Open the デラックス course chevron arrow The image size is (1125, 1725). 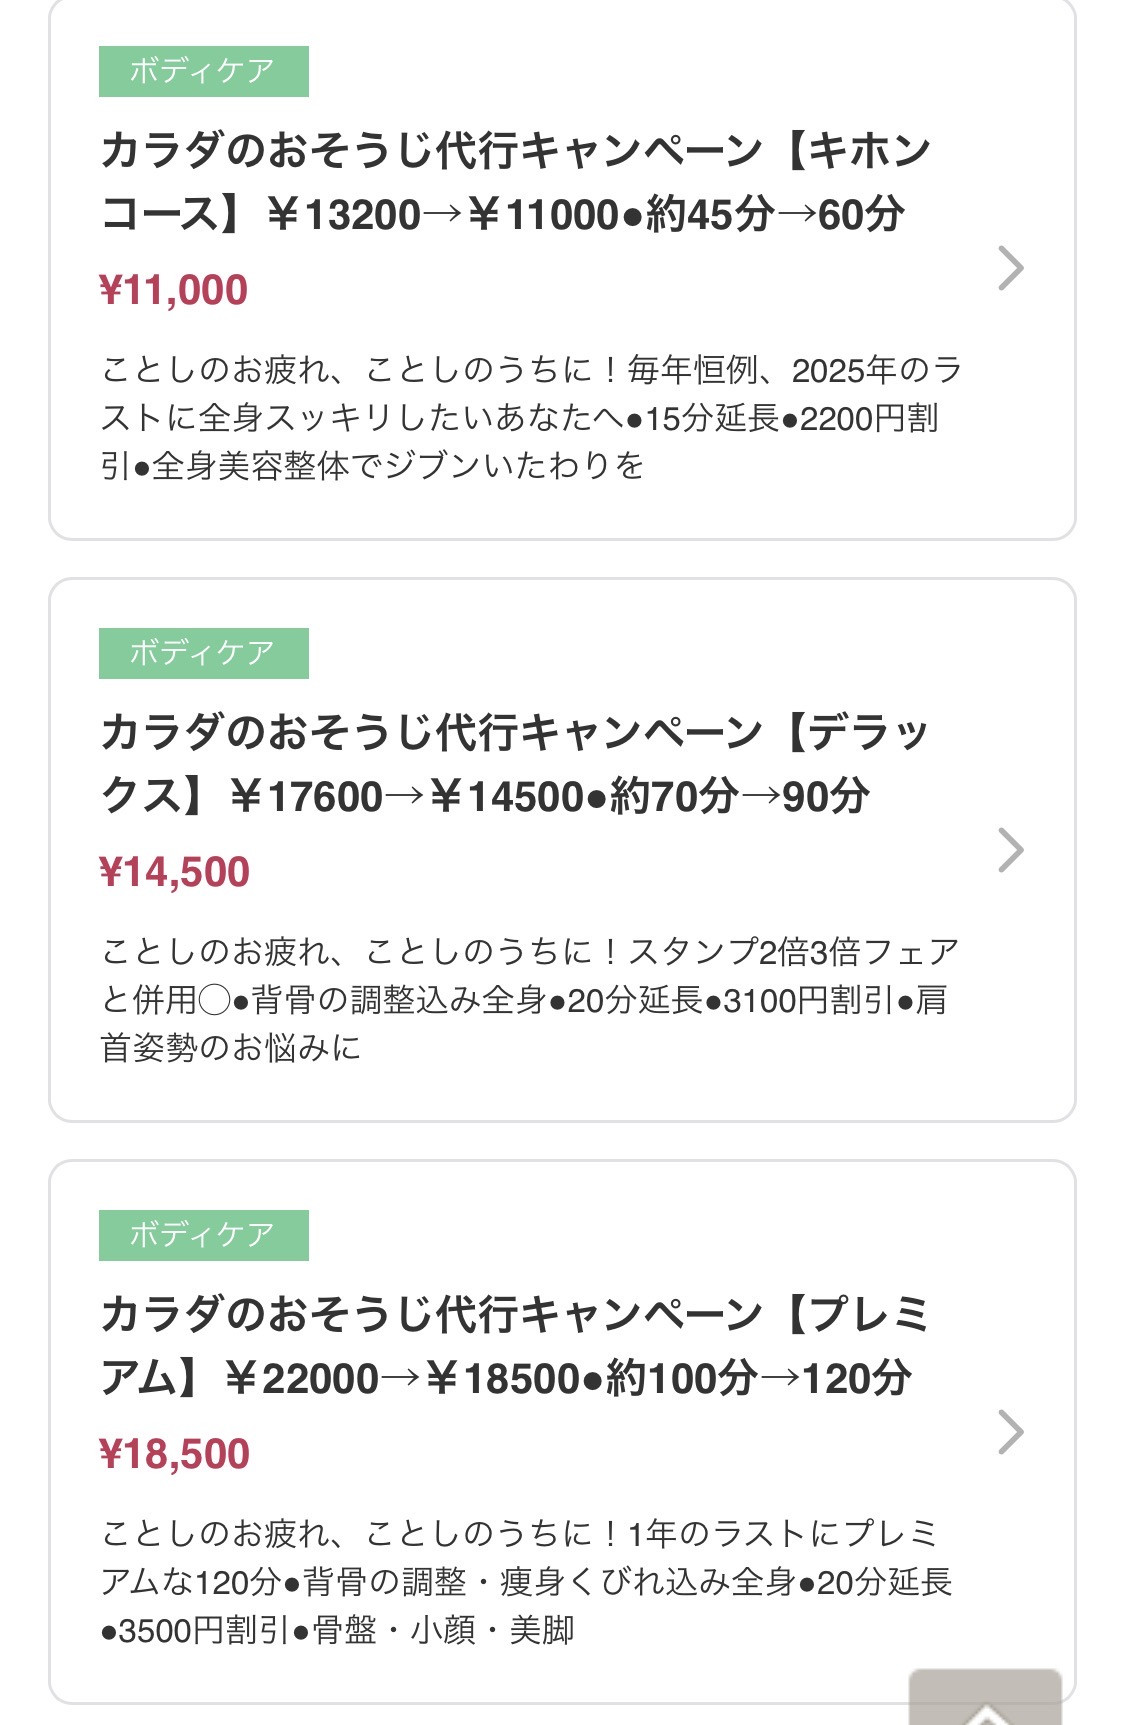click(1010, 850)
